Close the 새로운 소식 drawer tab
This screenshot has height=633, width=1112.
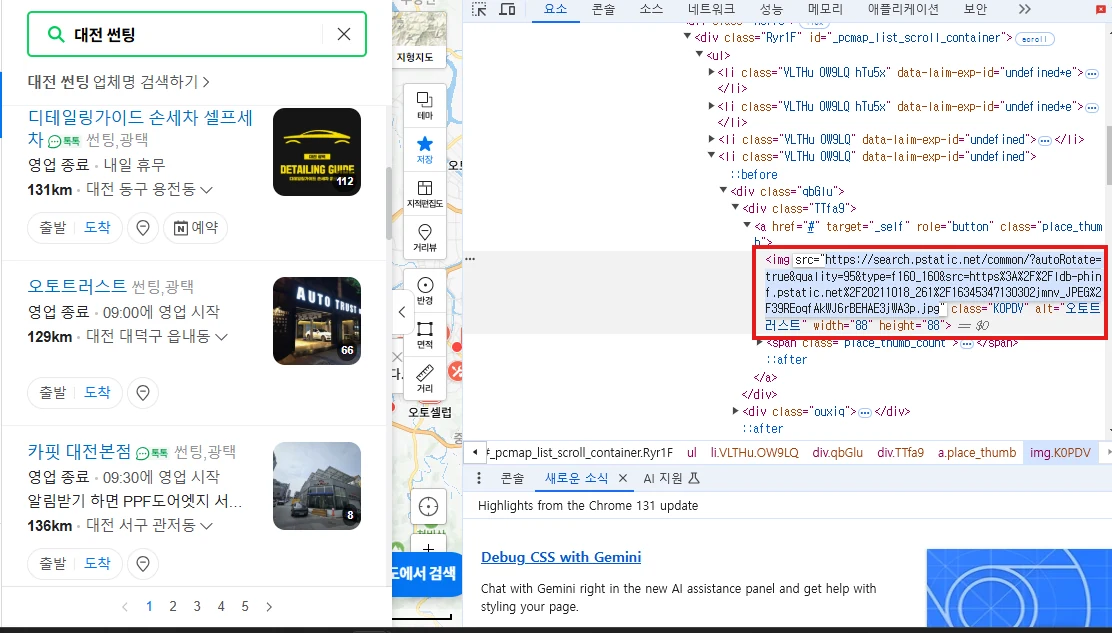[623, 478]
